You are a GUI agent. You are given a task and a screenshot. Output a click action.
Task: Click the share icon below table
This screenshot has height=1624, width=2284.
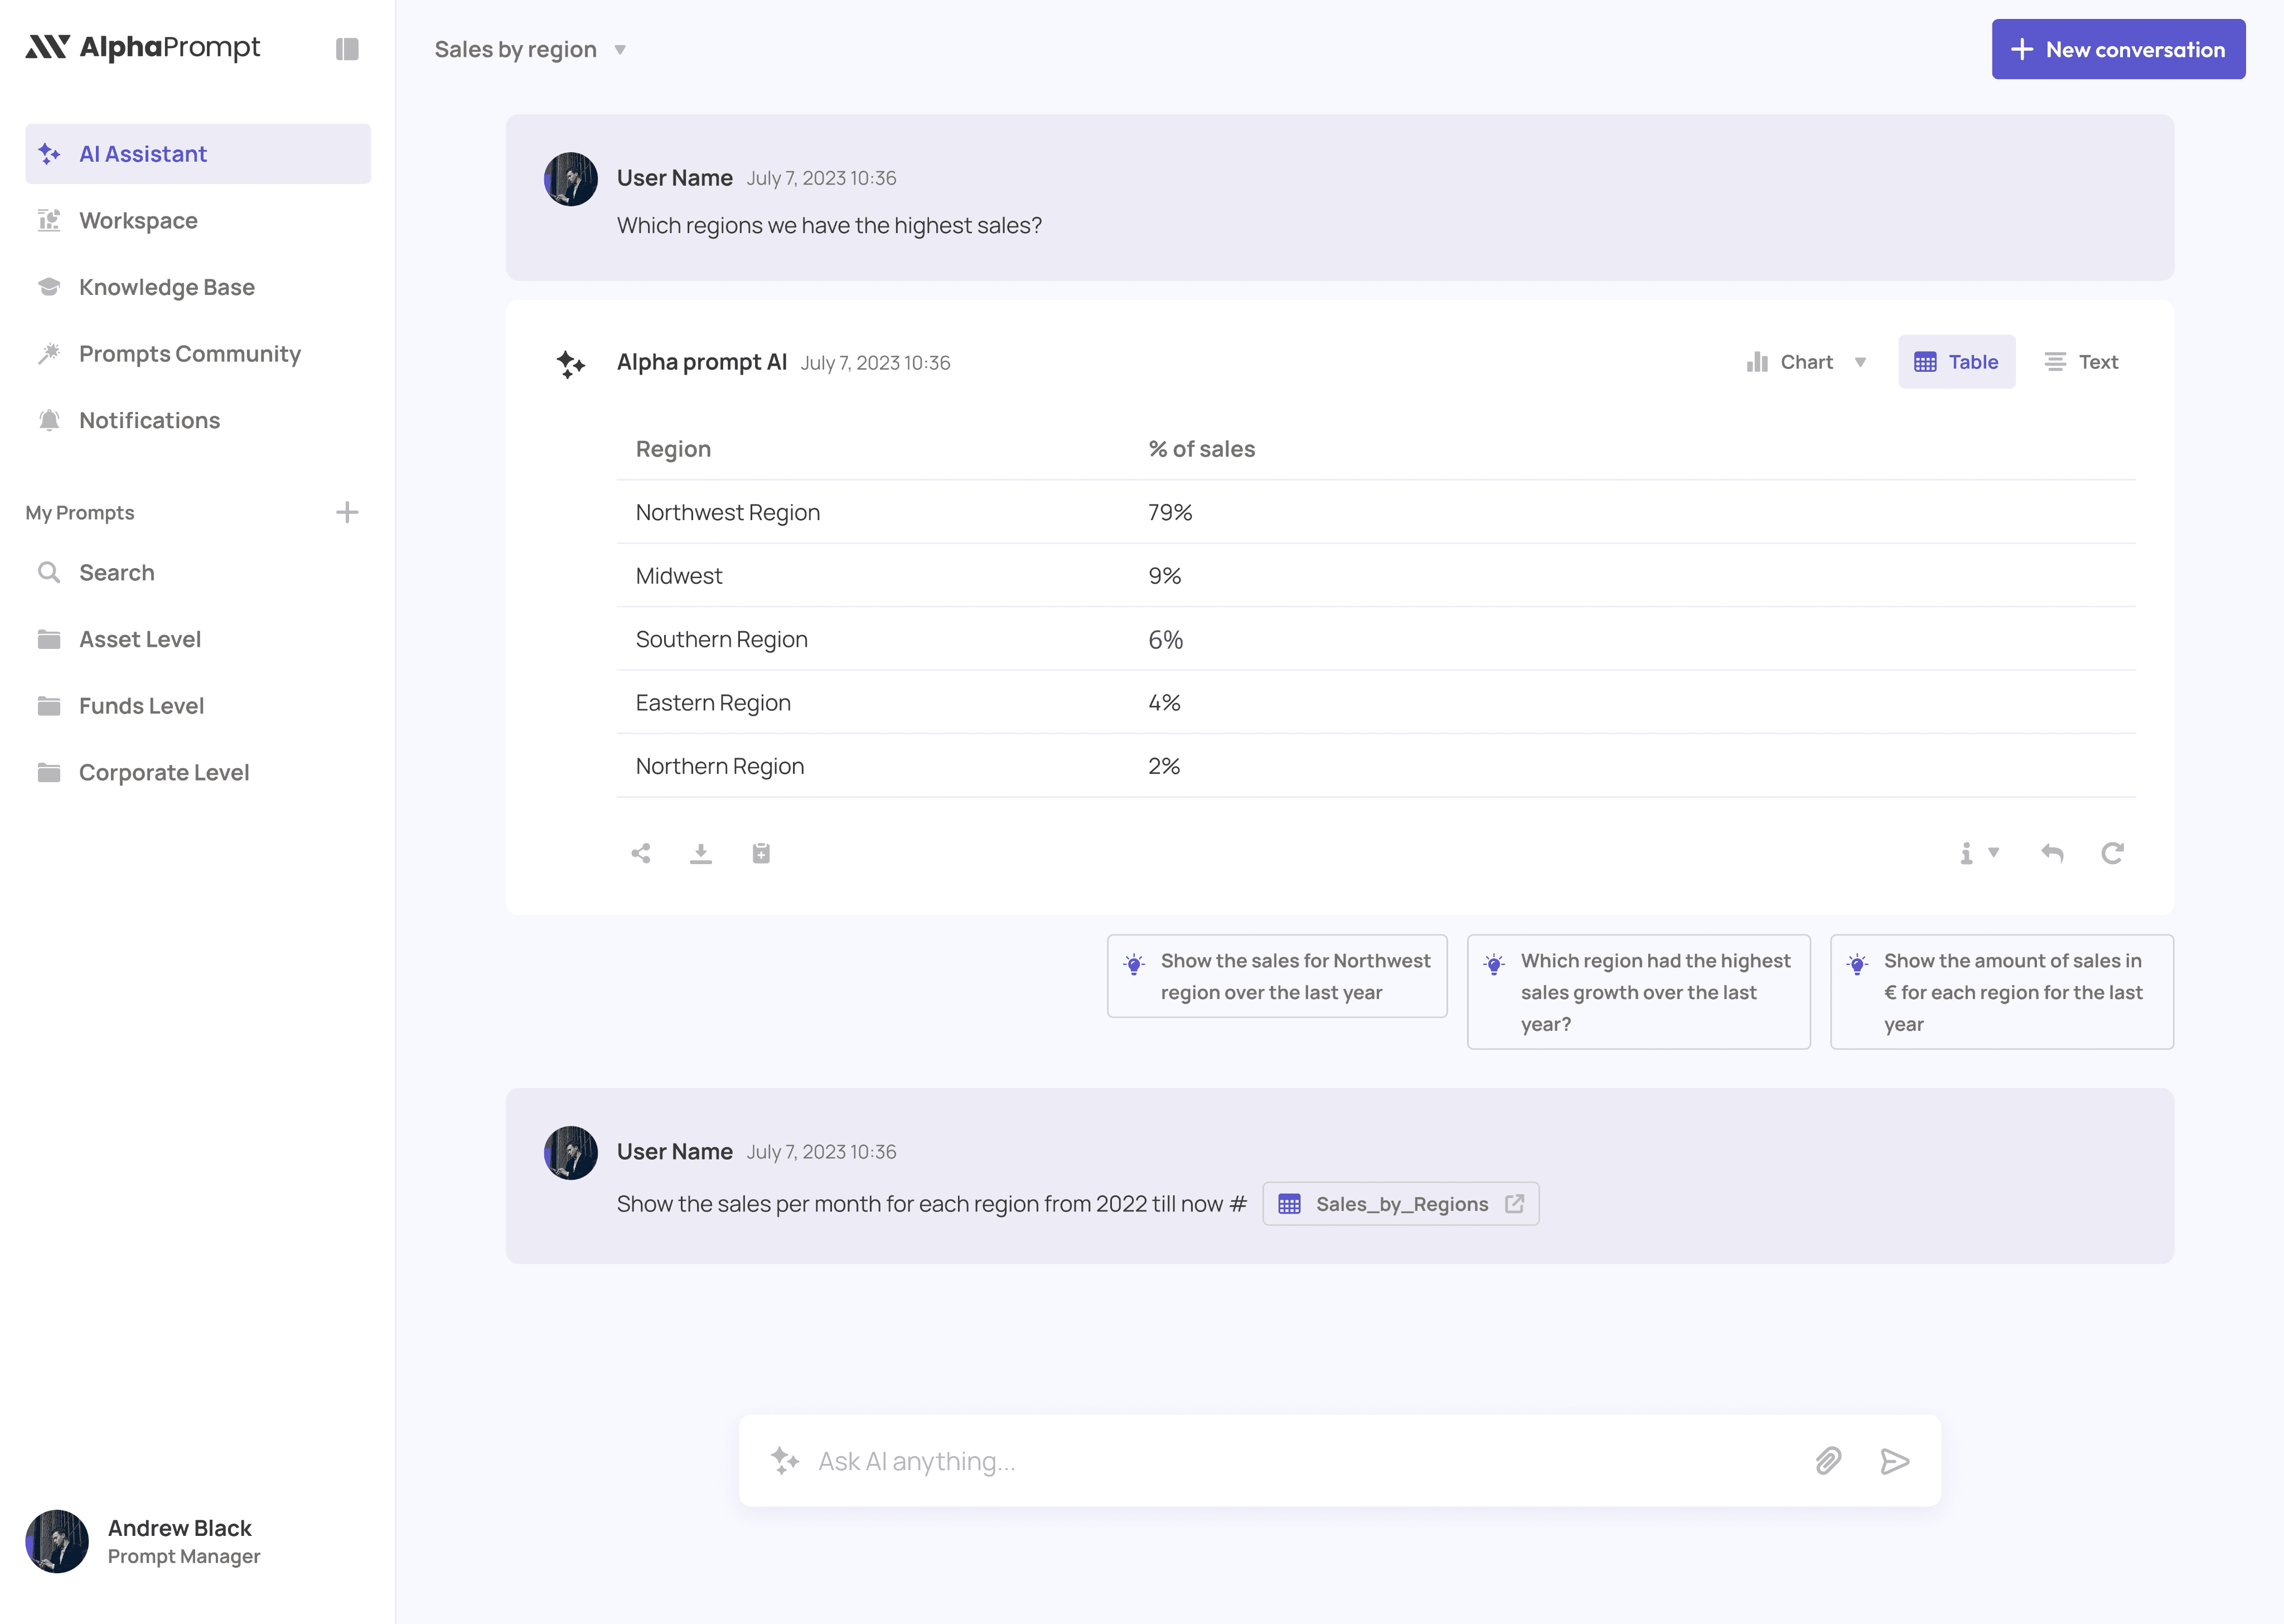tap(641, 853)
